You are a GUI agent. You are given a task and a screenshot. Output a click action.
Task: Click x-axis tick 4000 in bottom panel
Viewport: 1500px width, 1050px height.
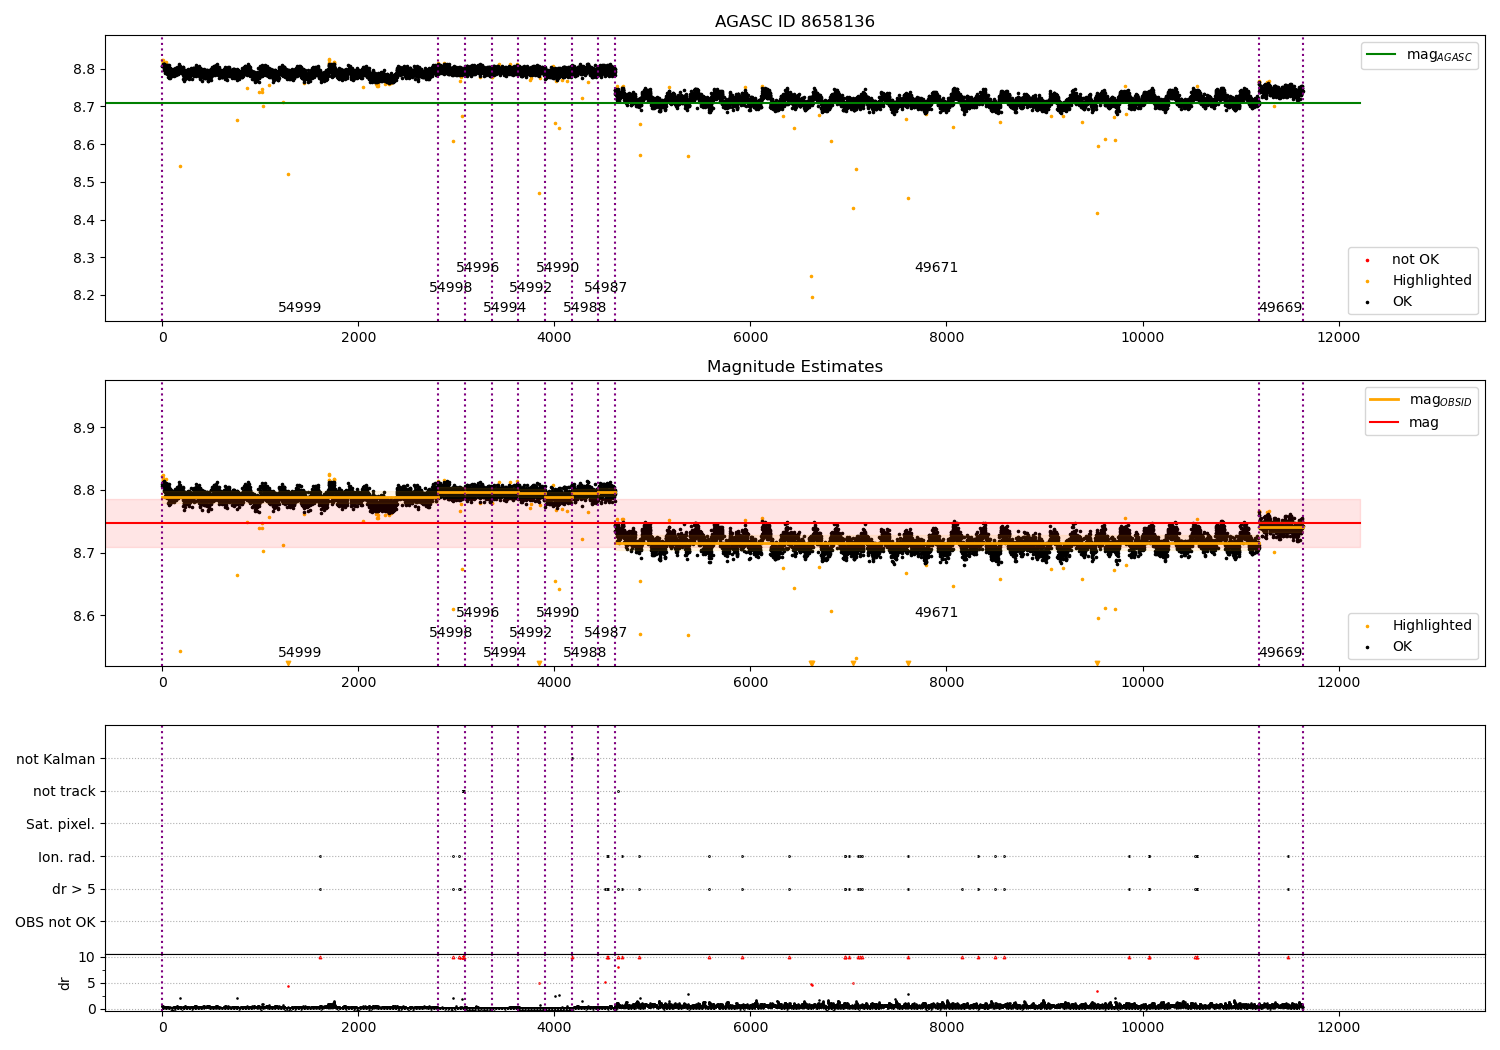click(554, 1028)
